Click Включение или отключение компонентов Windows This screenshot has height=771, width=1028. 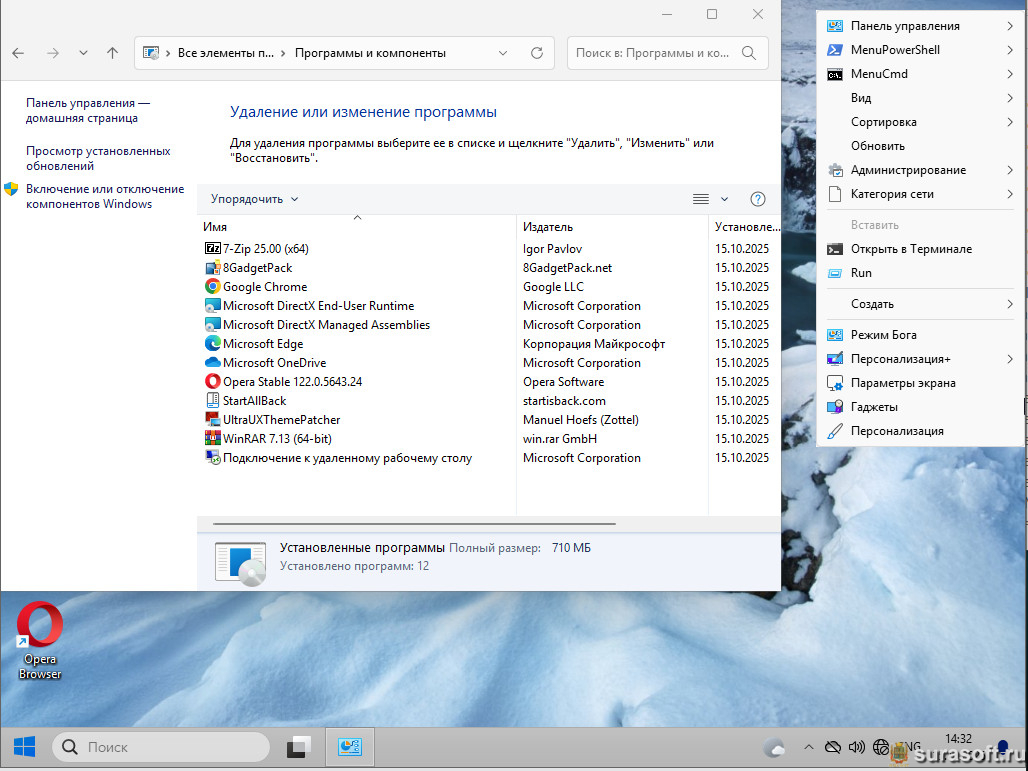pyautogui.click(x=104, y=196)
